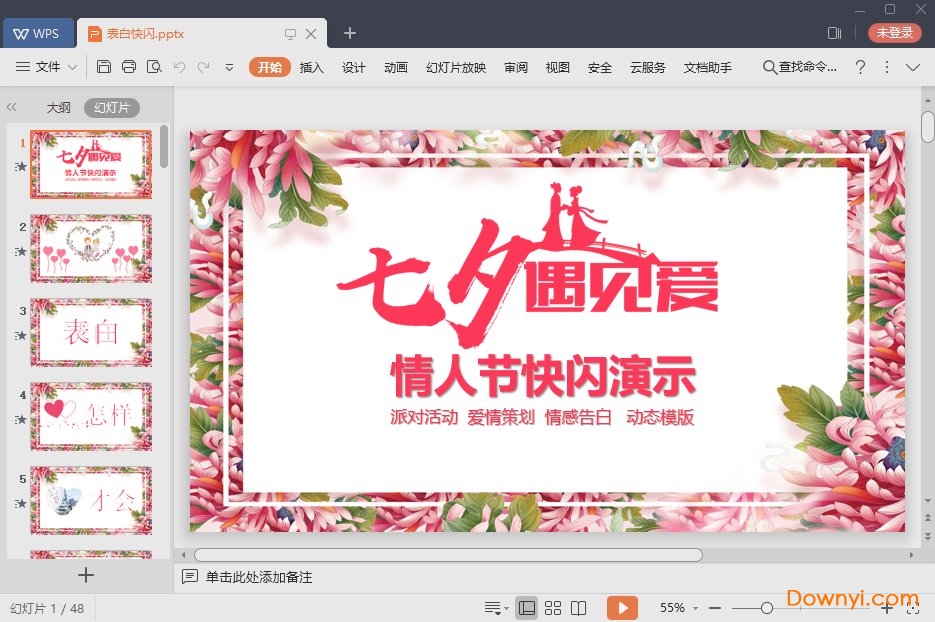Viewport: 935px width, 622px height.
Task: Click the help question mark icon
Action: (x=860, y=67)
